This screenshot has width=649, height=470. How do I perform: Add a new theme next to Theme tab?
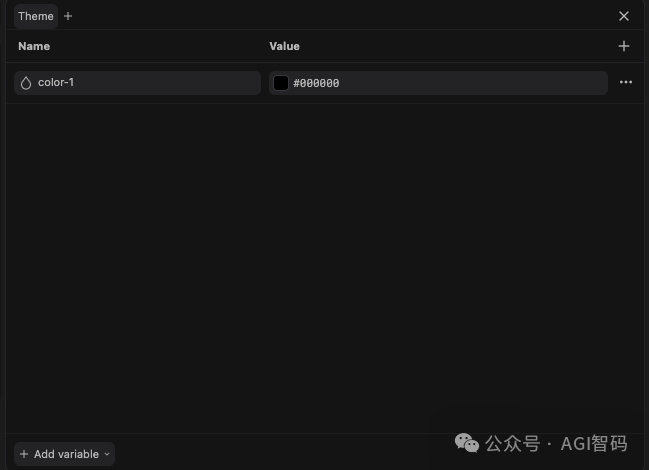[68, 16]
